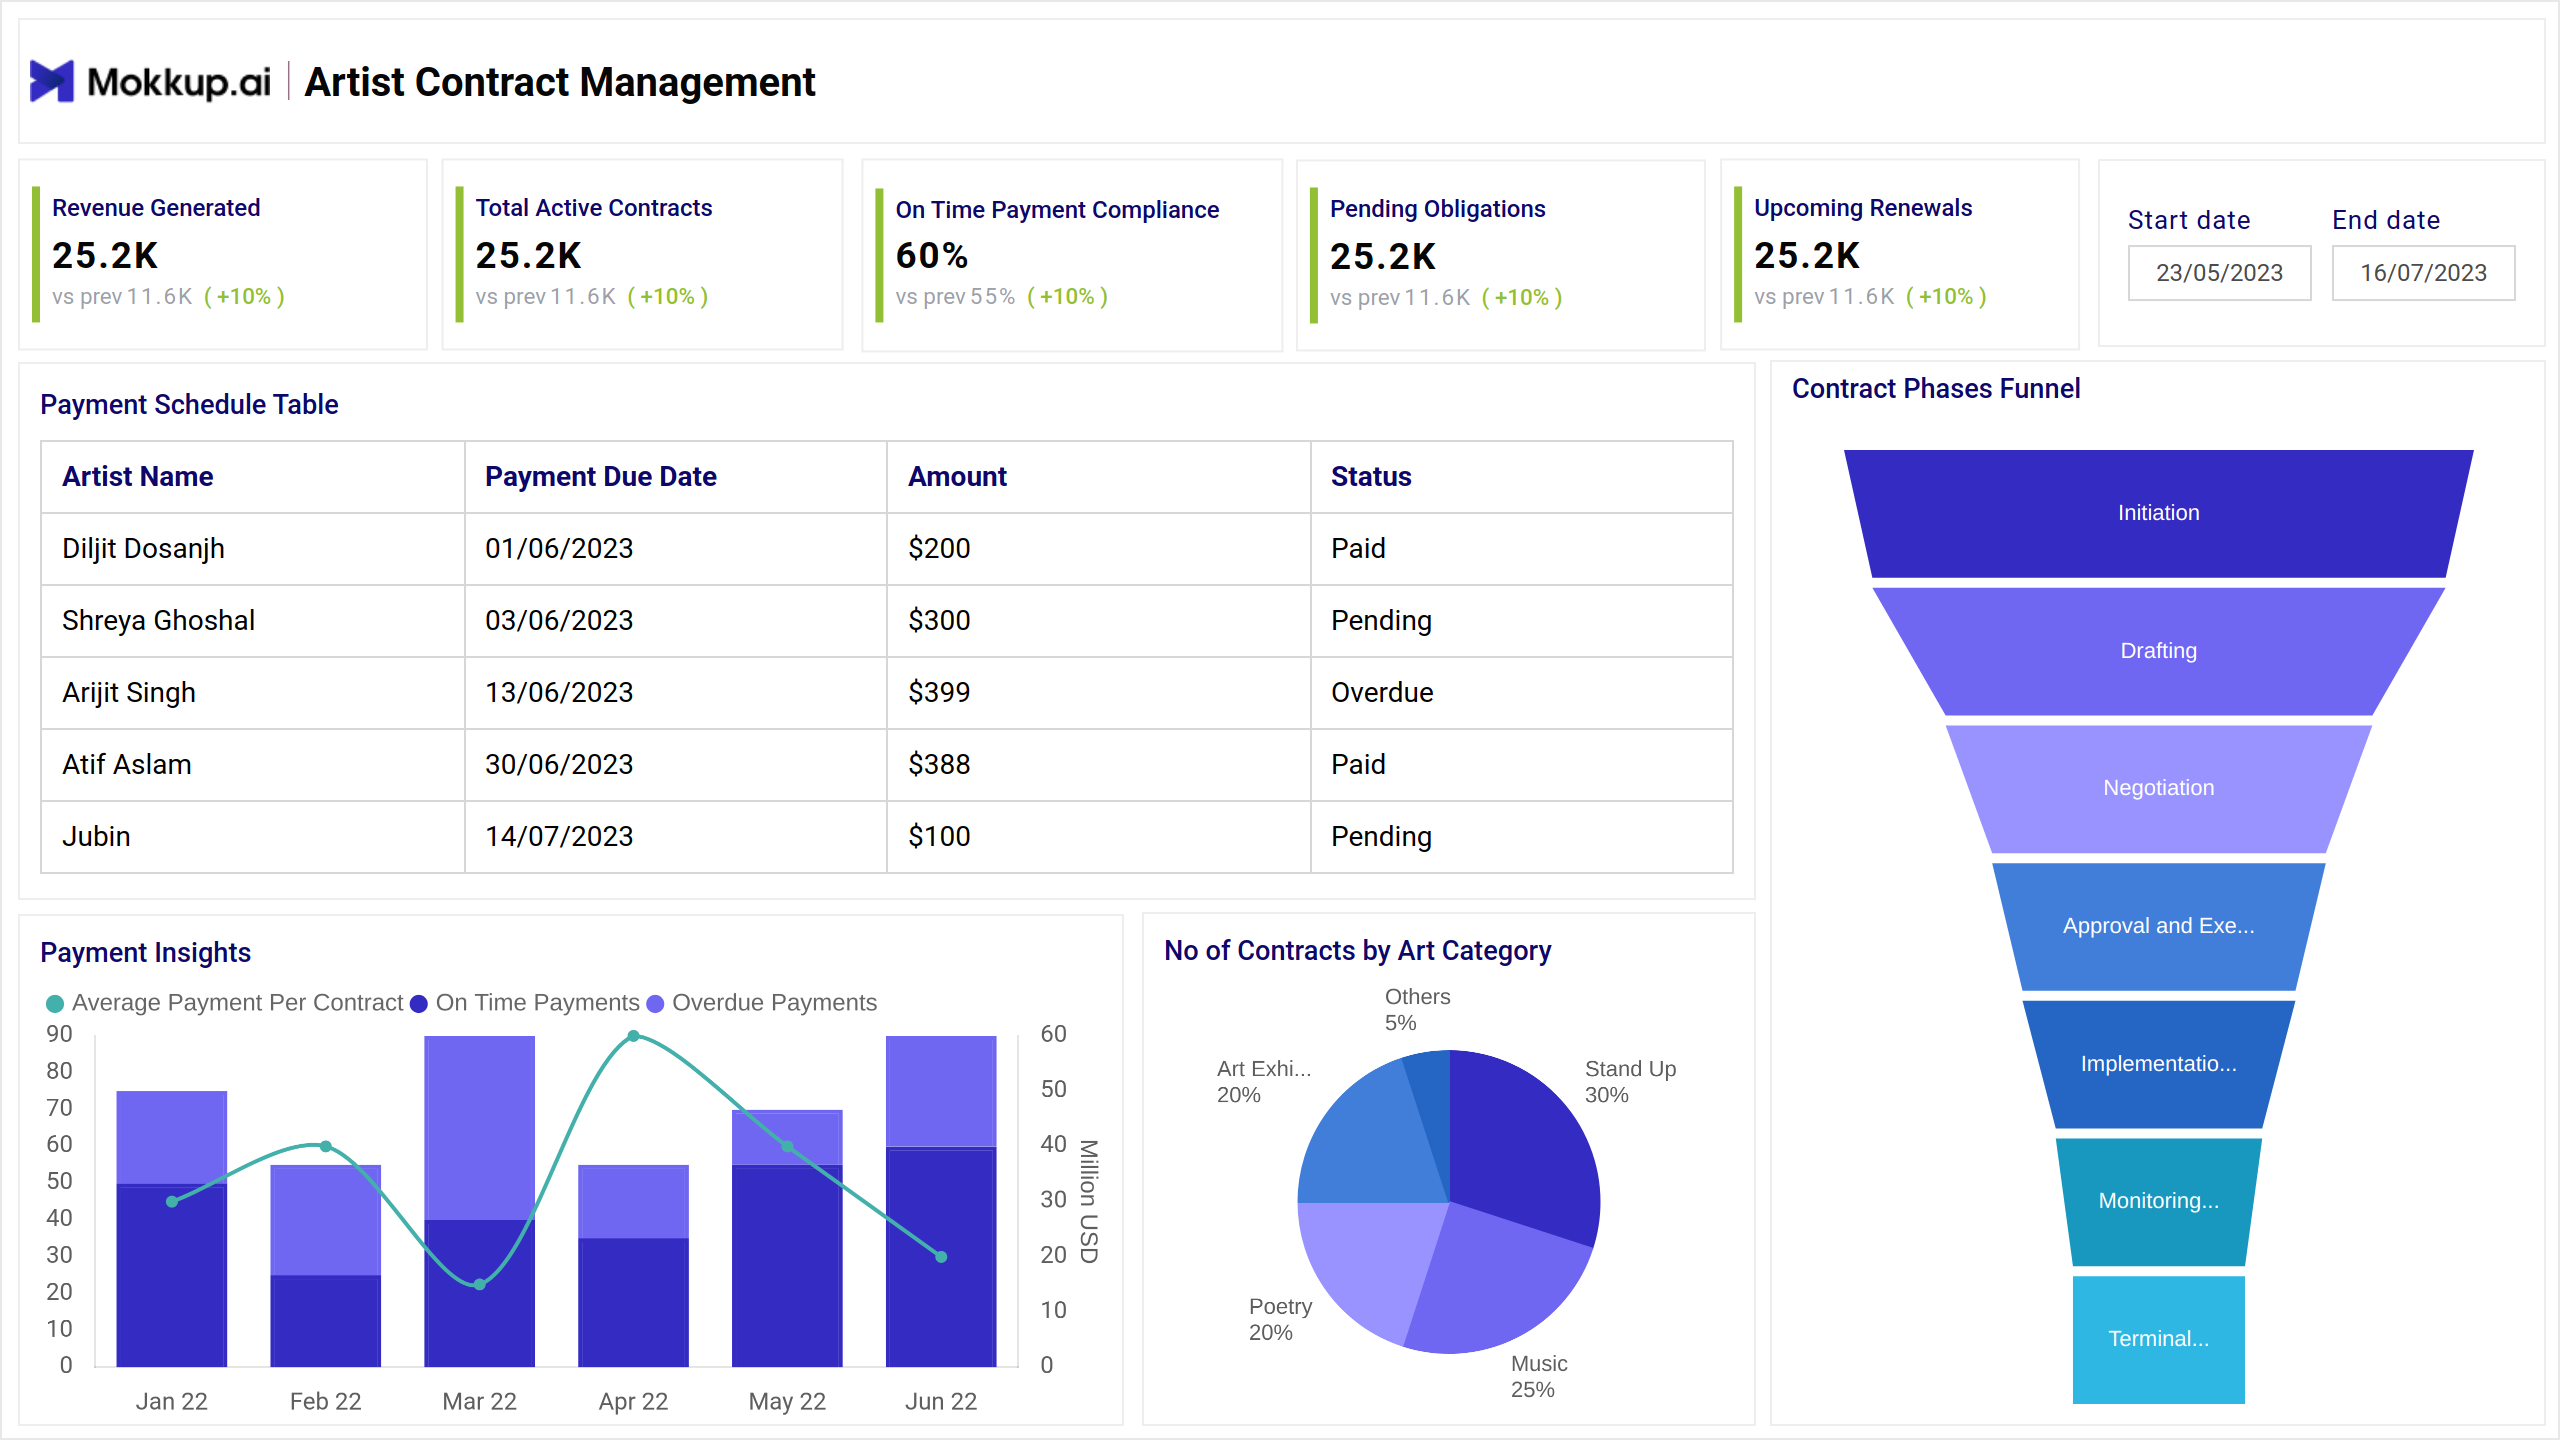Select the Diljit Dosanjh cell

pos(253,549)
